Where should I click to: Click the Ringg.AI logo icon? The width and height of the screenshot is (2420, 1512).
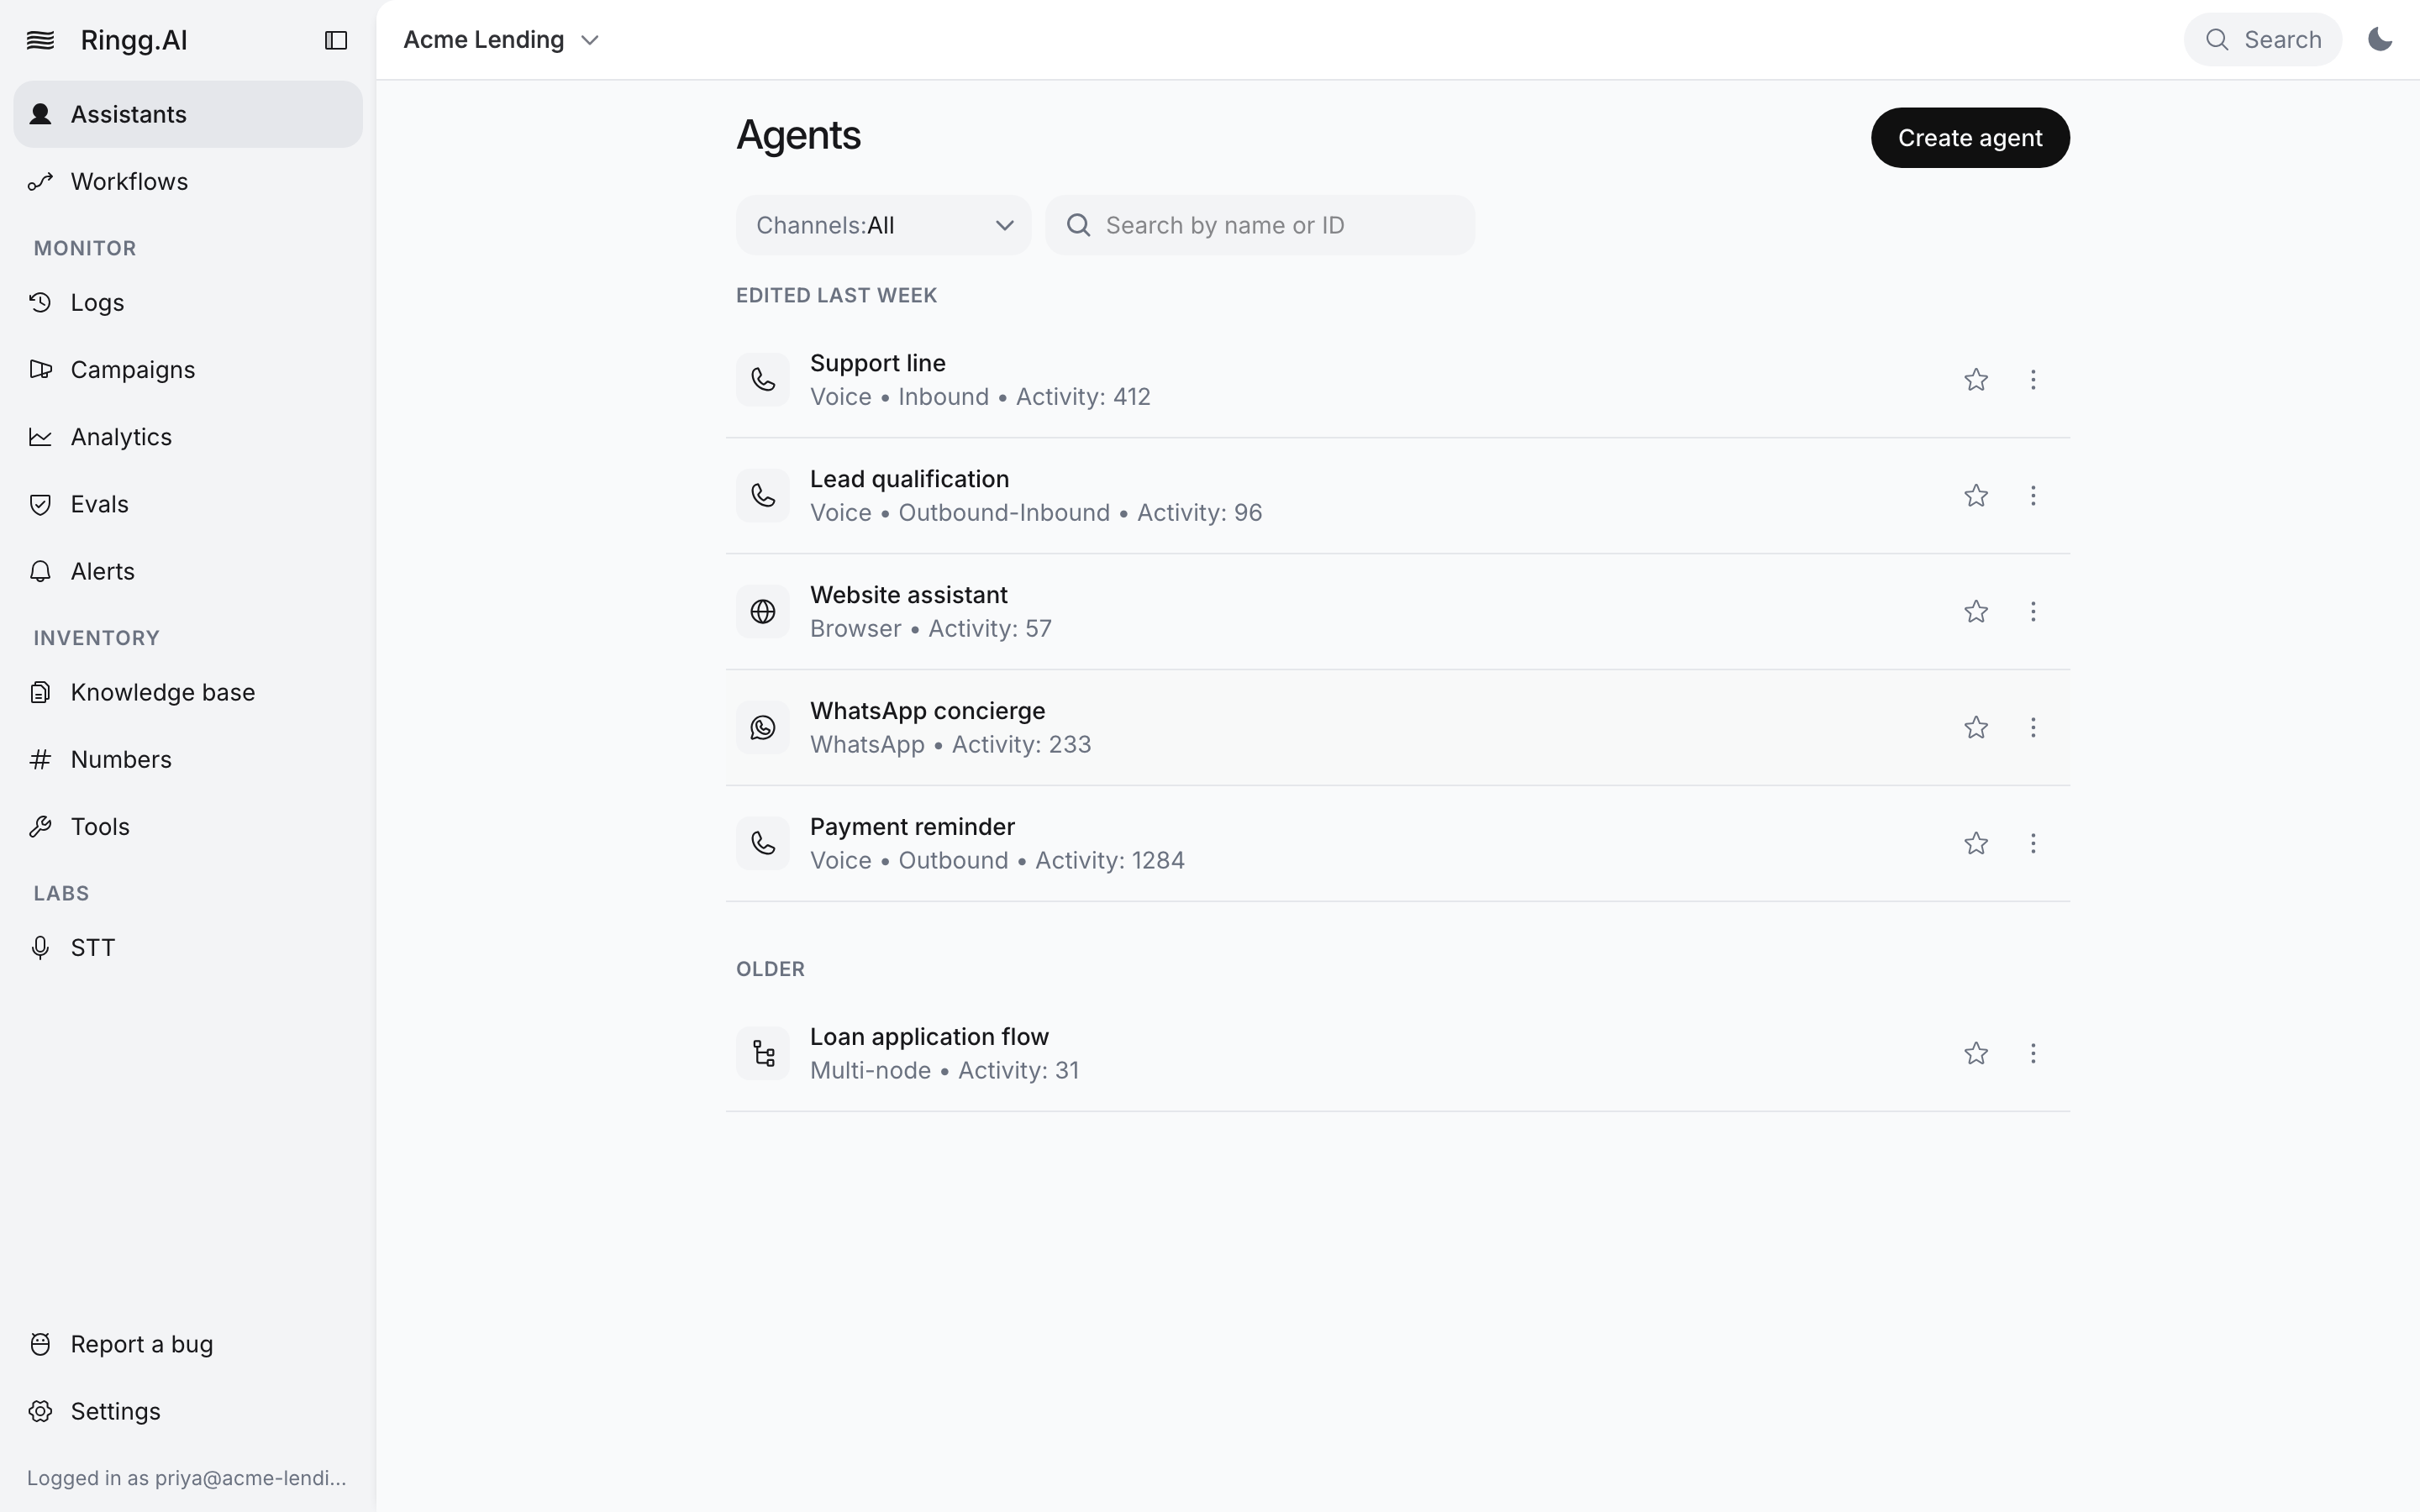[x=40, y=40]
